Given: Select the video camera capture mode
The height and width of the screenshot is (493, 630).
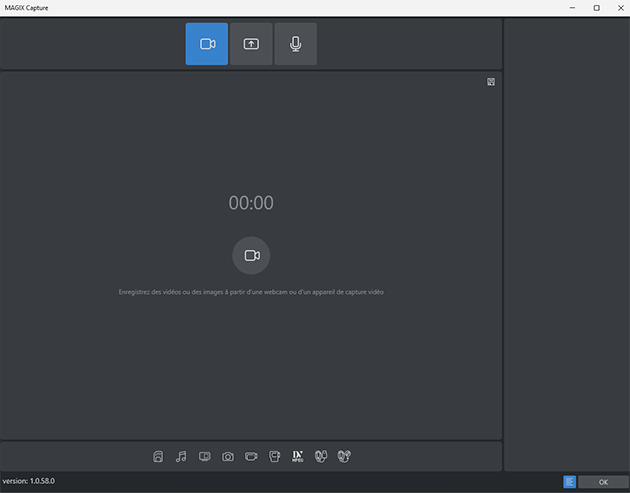Looking at the screenshot, I should click(x=207, y=44).
